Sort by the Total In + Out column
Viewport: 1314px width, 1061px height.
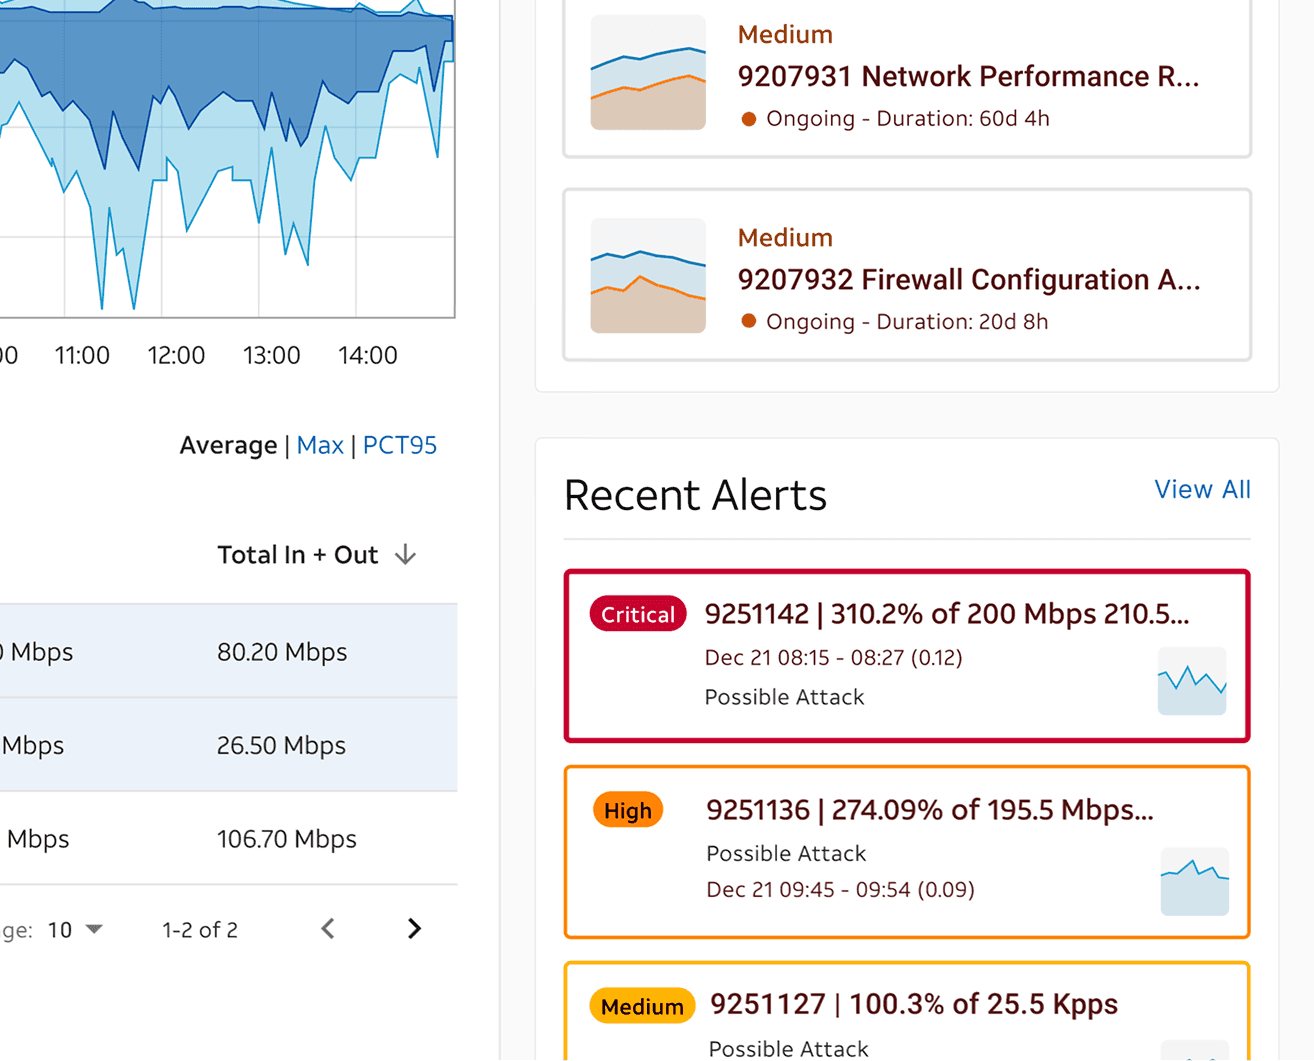[x=298, y=555]
